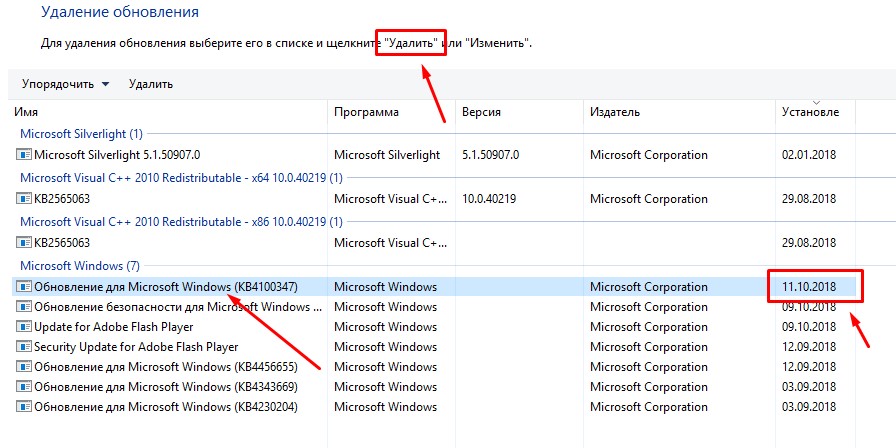896x448 pixels.
Task: Open the Упорядочить dropdown menu
Action: click(66, 84)
